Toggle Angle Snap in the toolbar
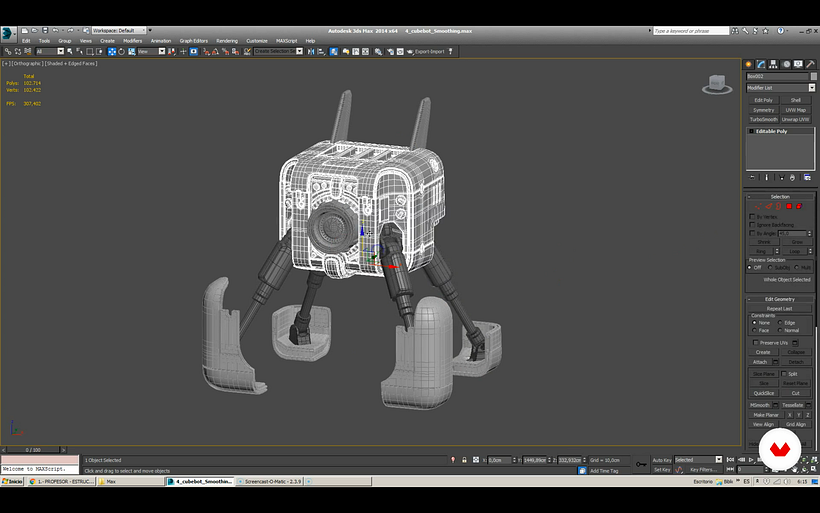Viewport: 820px width, 513px height. point(215,51)
